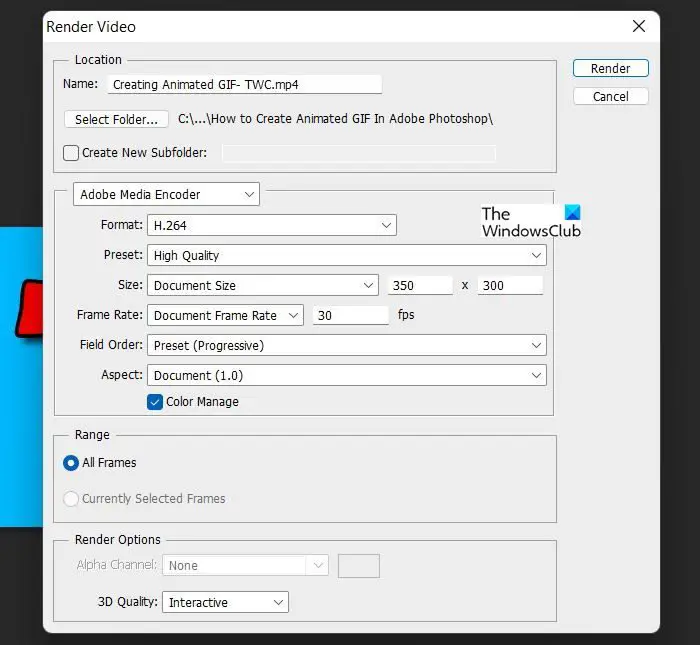Edit the Name field for the video file
This screenshot has width=700, height=645.
tap(245, 84)
